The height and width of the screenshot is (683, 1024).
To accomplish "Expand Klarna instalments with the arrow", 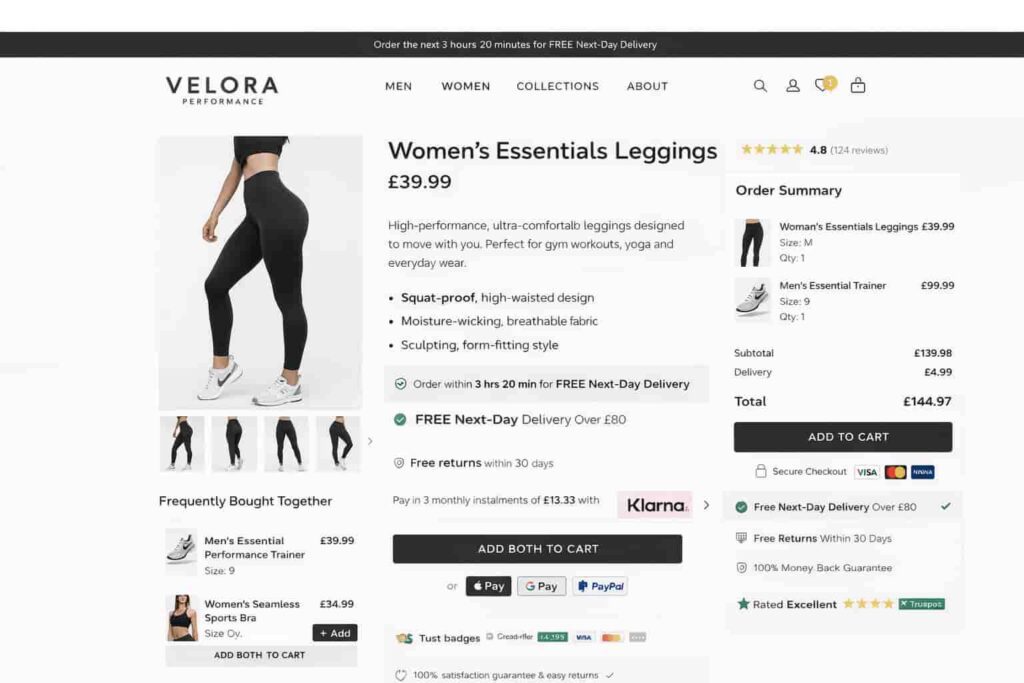I will coord(707,505).
